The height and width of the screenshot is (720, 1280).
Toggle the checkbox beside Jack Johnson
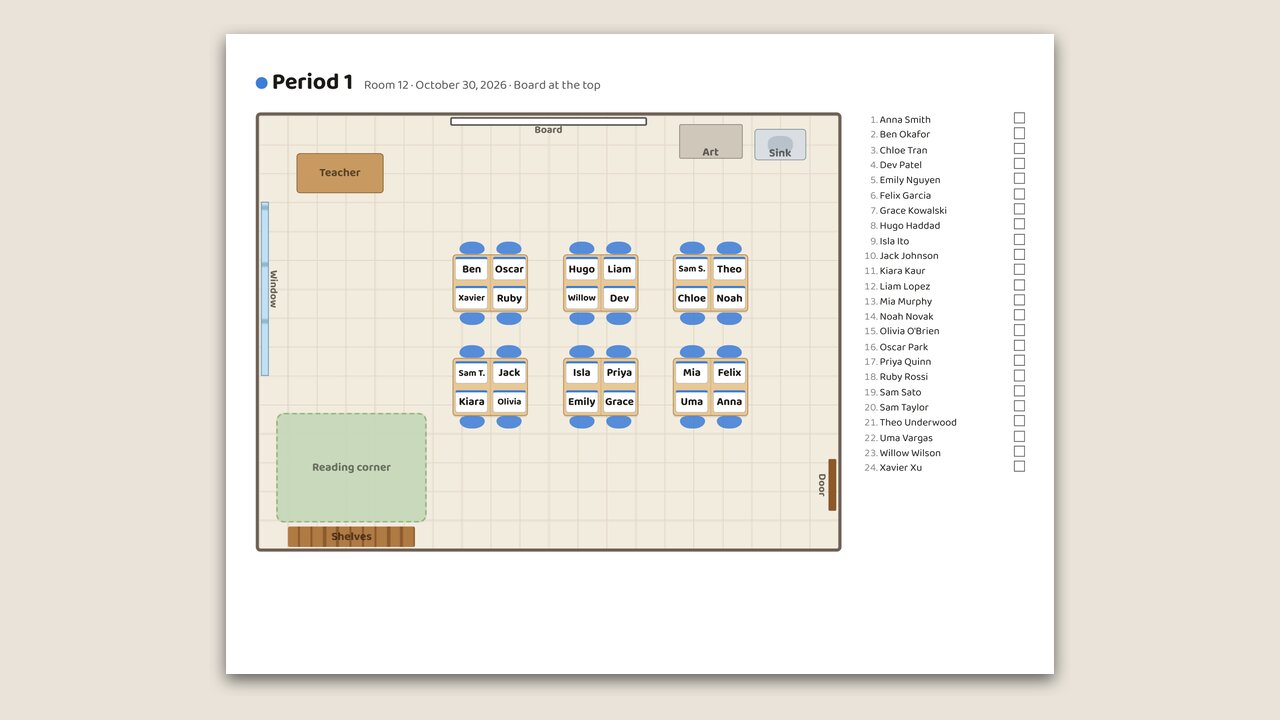pos(1019,254)
